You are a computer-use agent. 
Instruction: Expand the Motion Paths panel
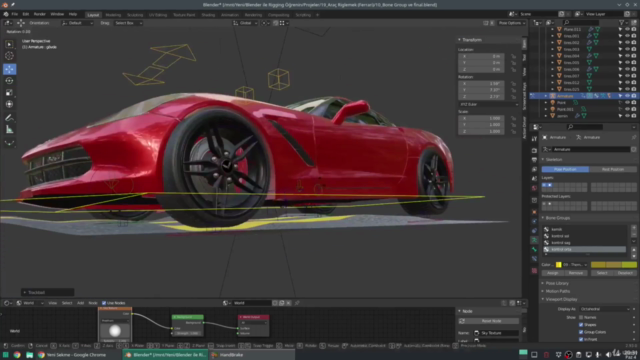pos(557,291)
